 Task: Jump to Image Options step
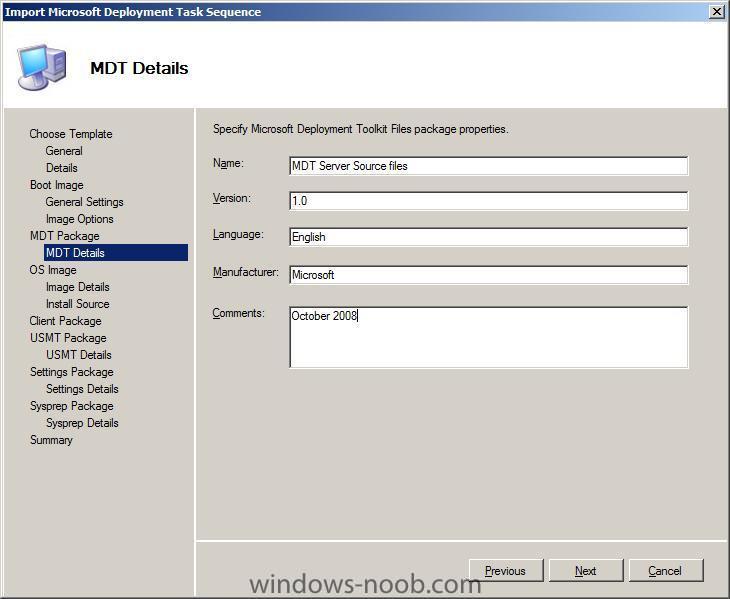[x=80, y=219]
